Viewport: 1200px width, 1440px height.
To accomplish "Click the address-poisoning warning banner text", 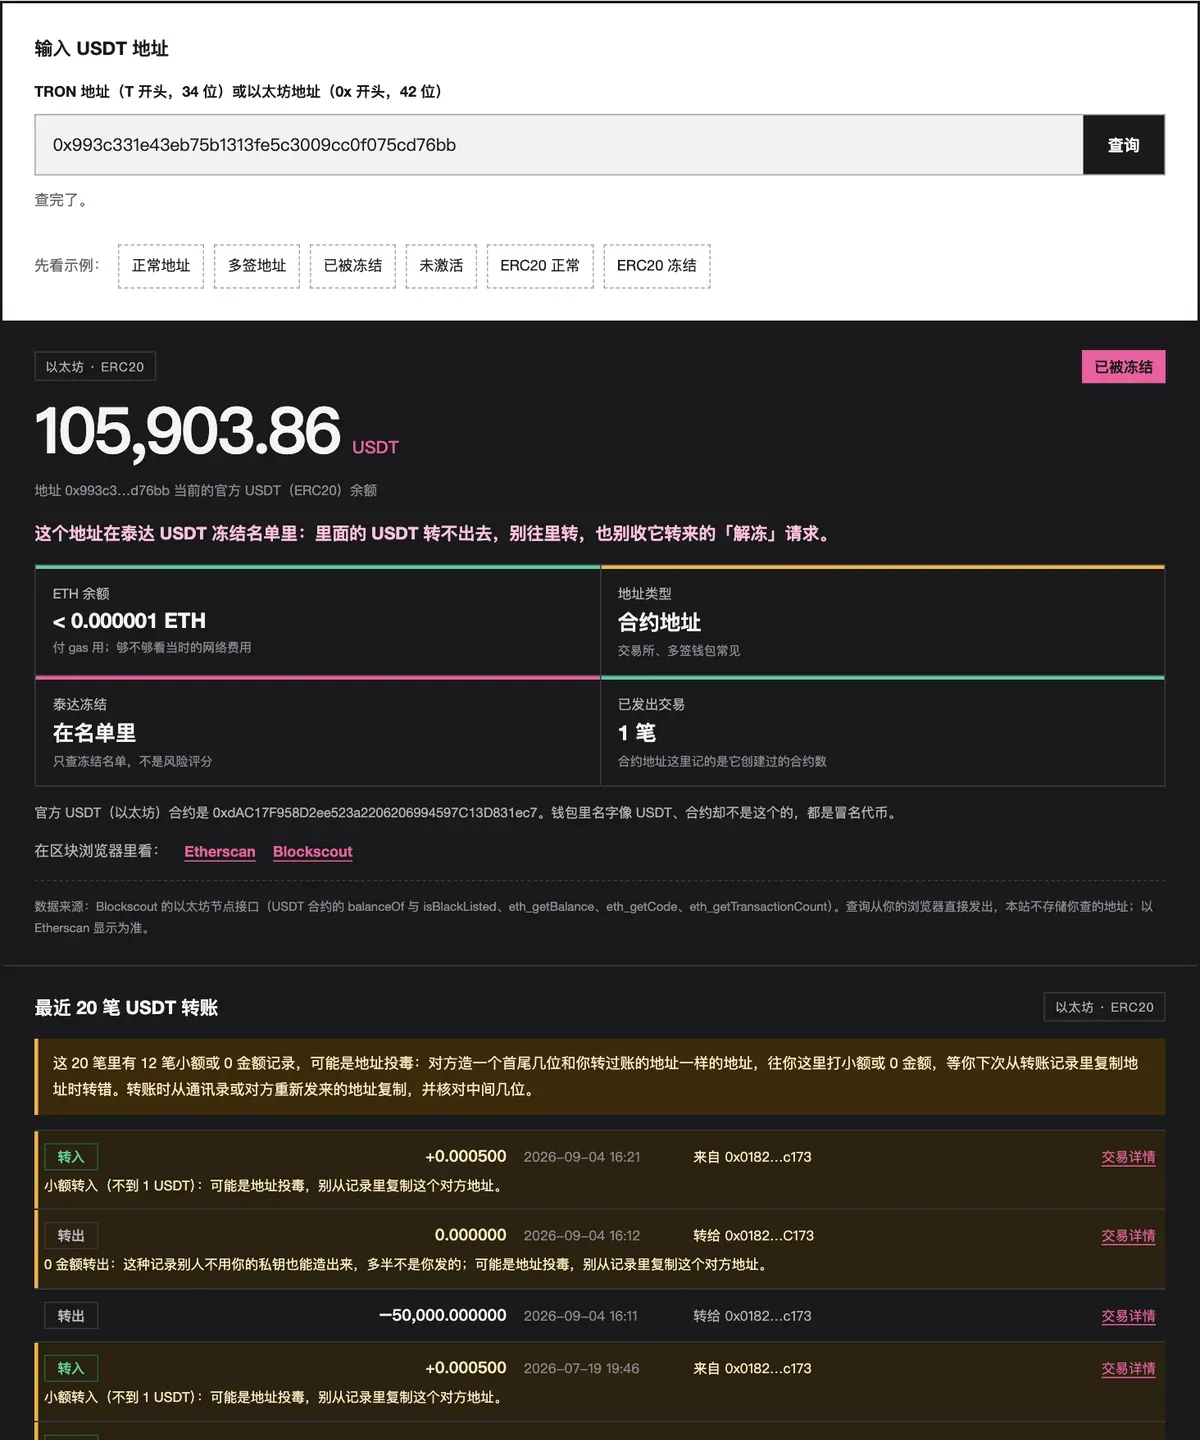I will coord(595,1077).
